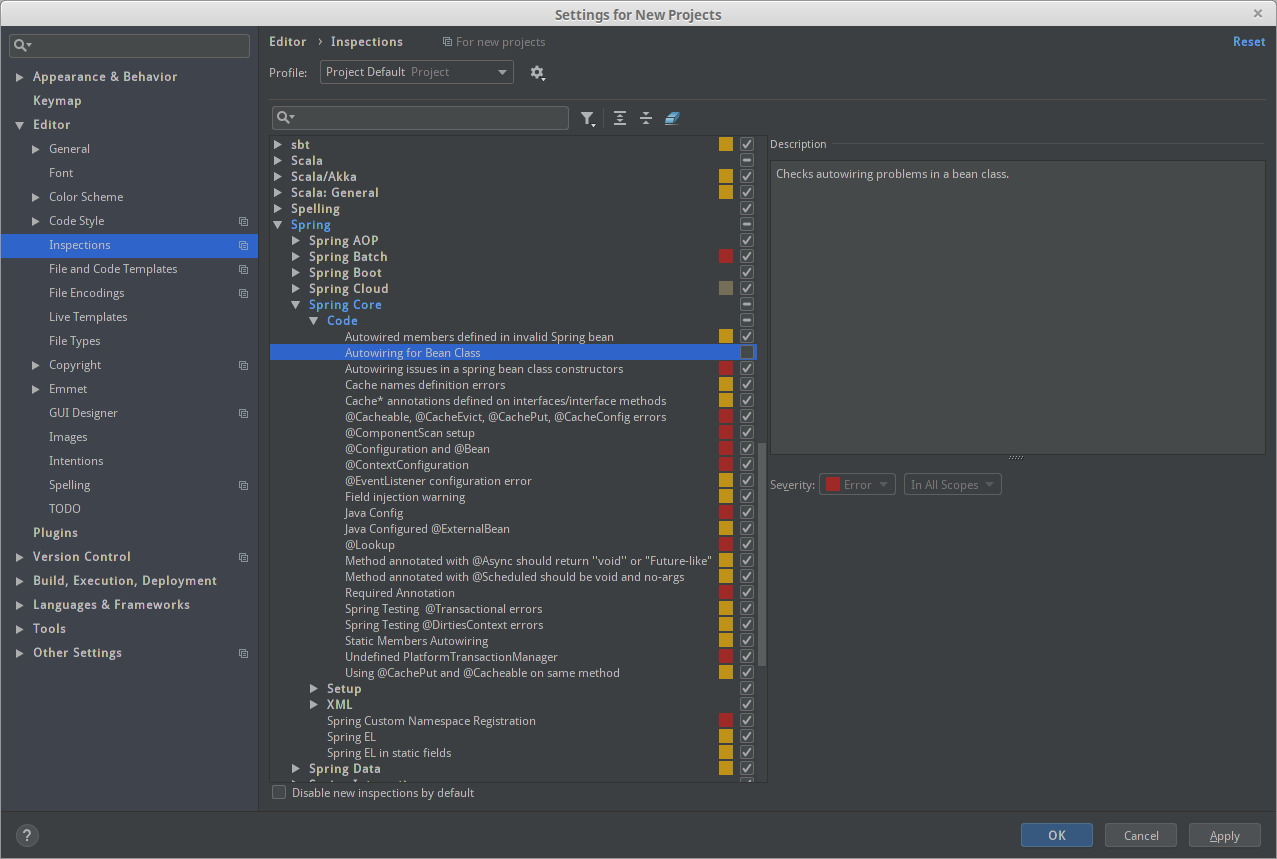The image size is (1277, 859).
Task: Click yellow severity swatch for Spring EL
Action: click(x=726, y=736)
